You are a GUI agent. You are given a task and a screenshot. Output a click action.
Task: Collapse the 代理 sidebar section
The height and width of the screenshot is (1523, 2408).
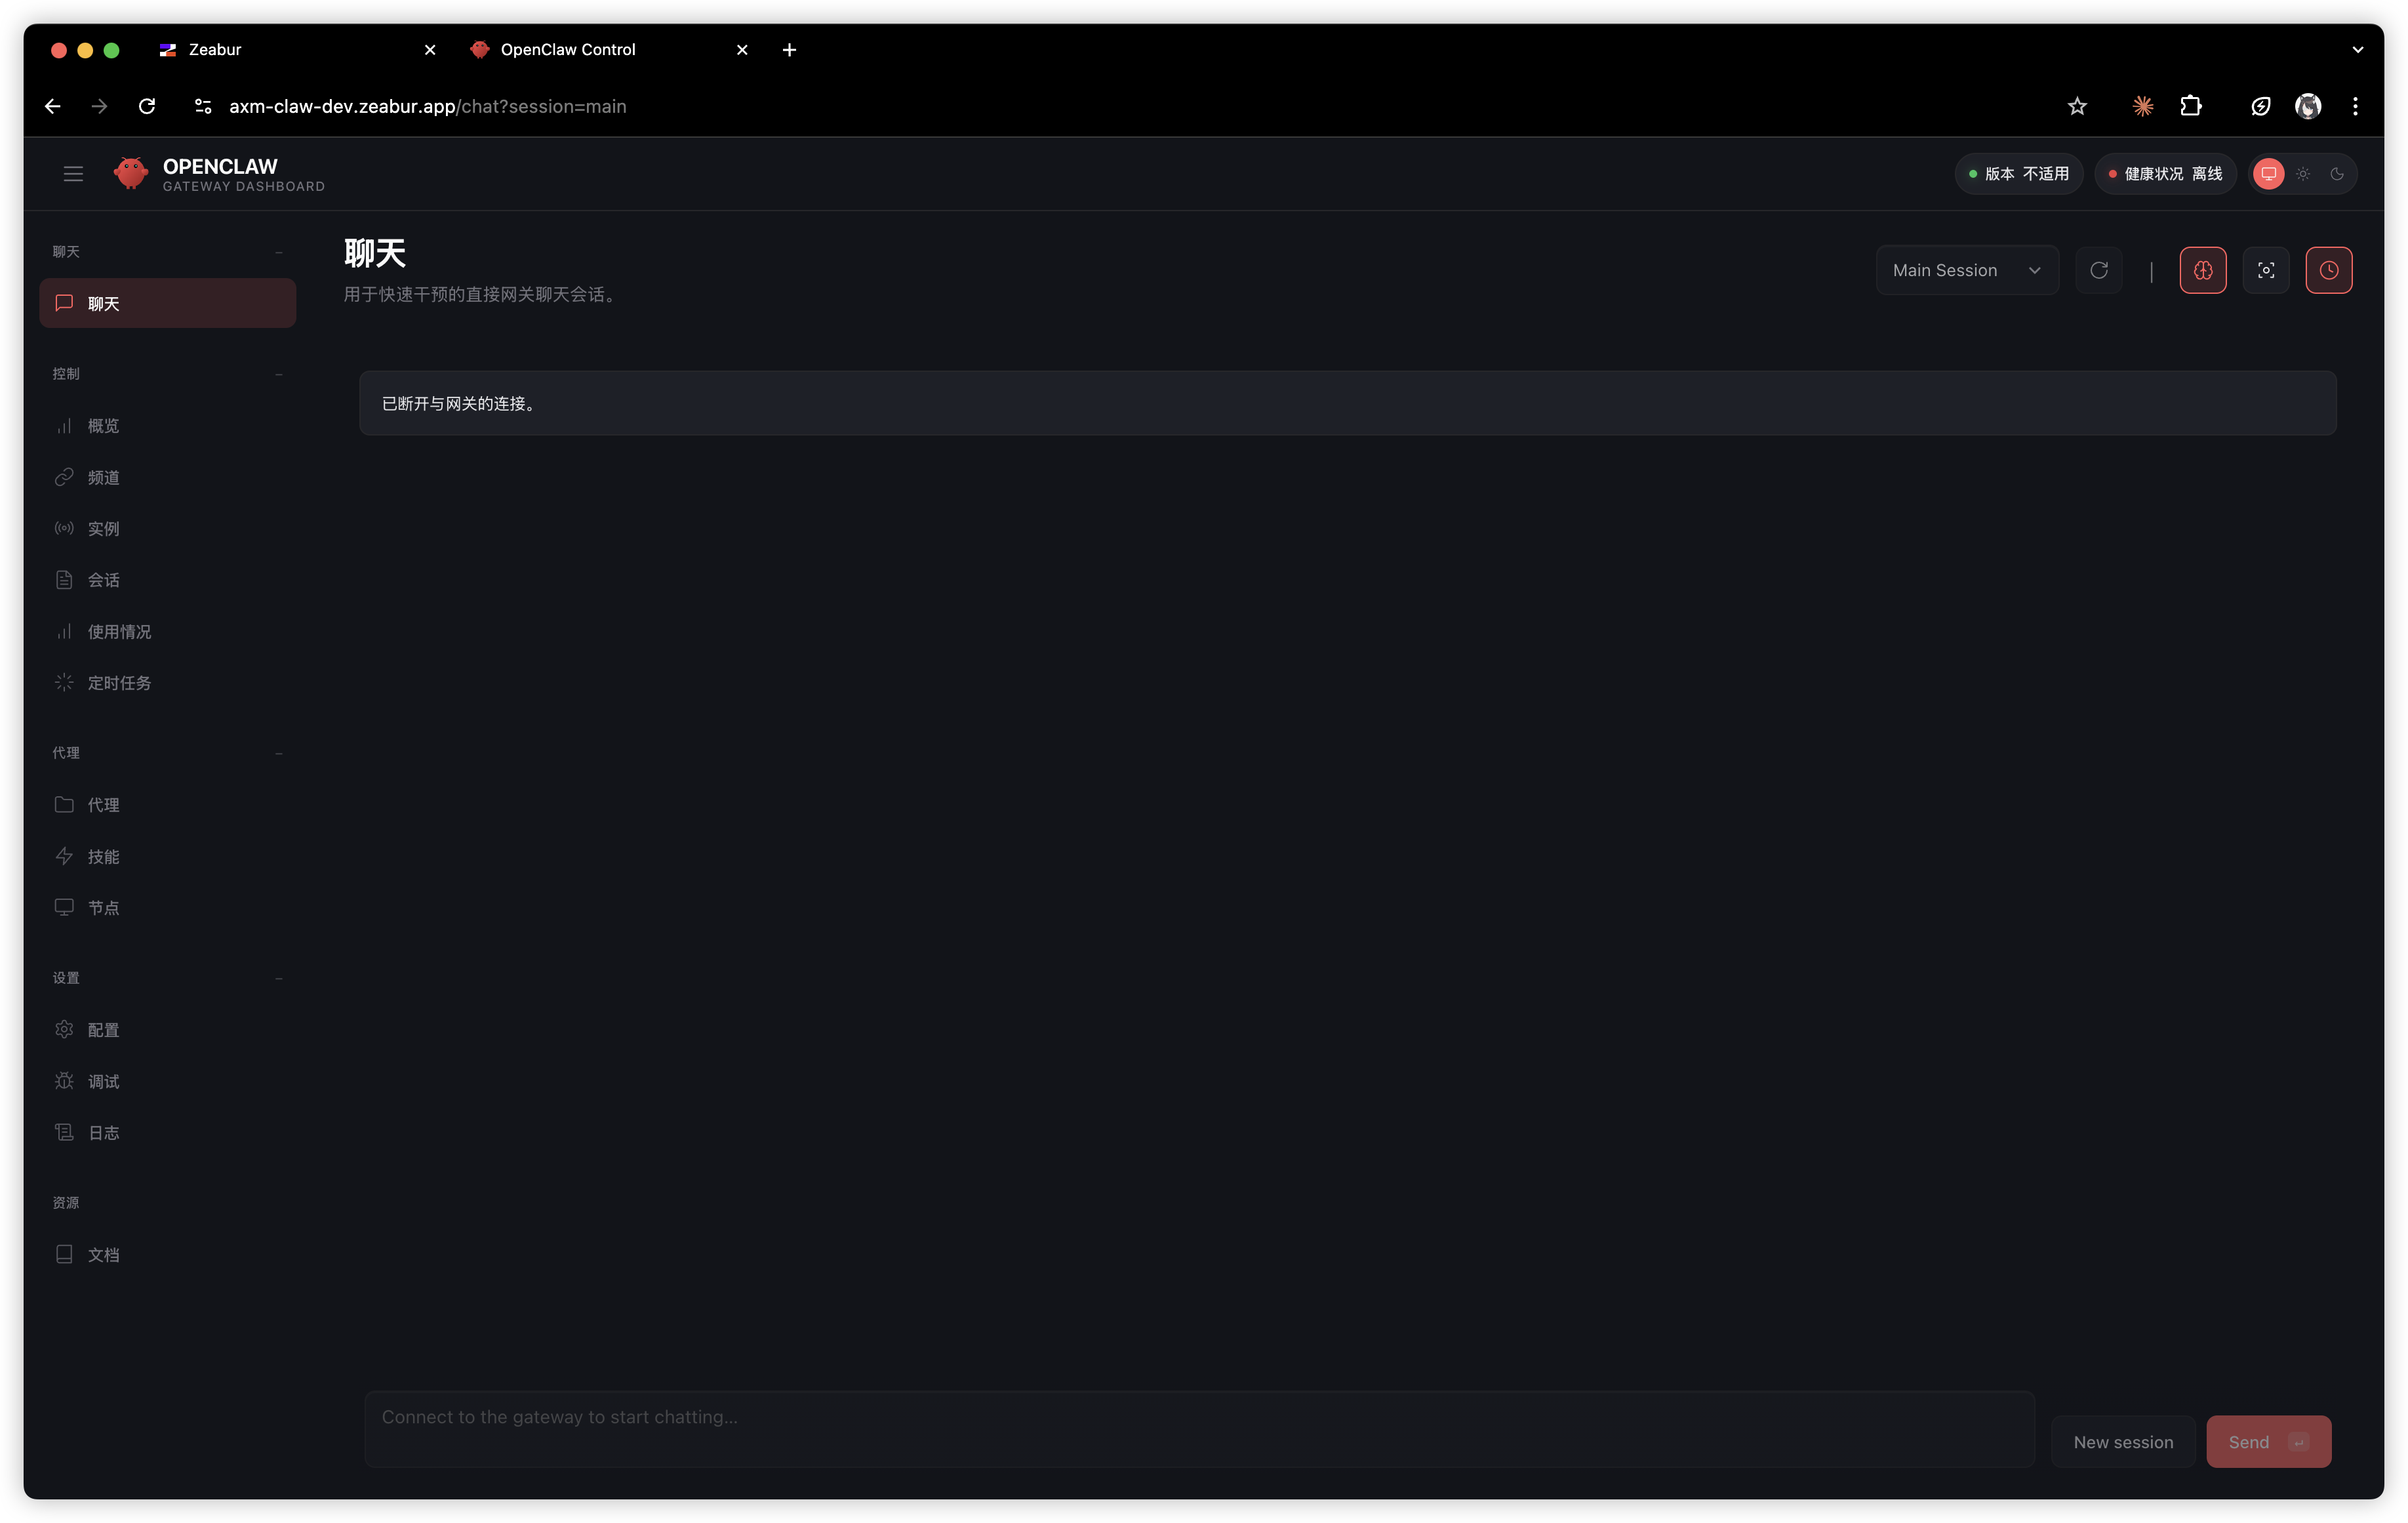(x=279, y=753)
